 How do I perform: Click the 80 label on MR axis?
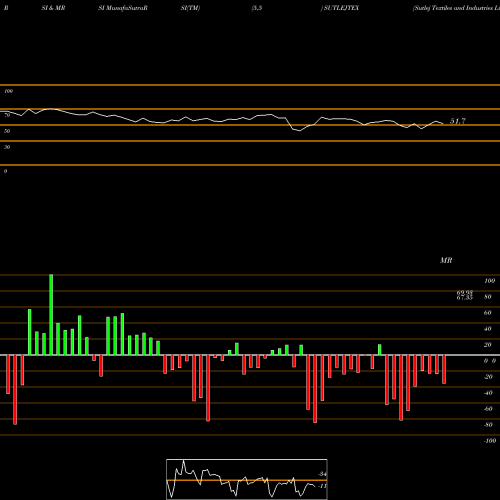coord(488,297)
